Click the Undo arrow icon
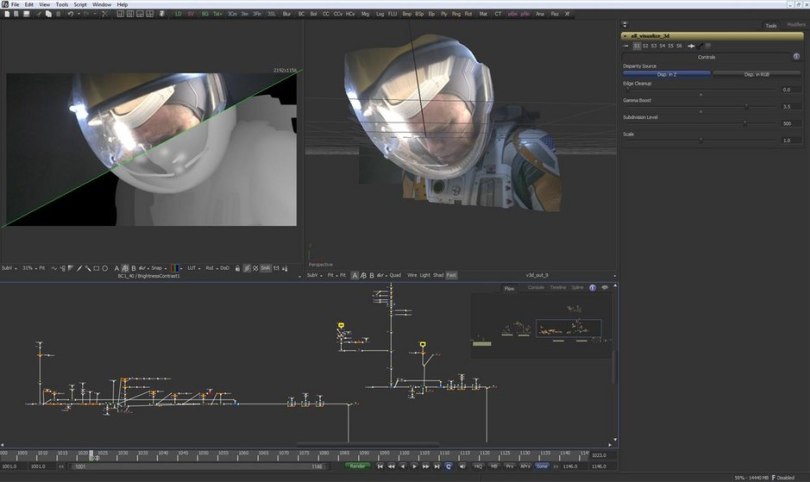The image size is (810, 482). pyautogui.click(x=71, y=14)
